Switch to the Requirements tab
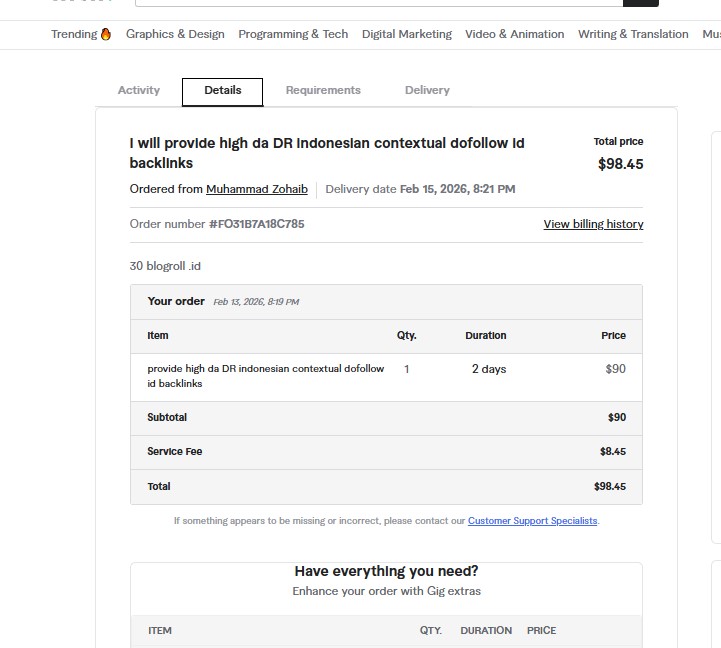 click(x=323, y=90)
